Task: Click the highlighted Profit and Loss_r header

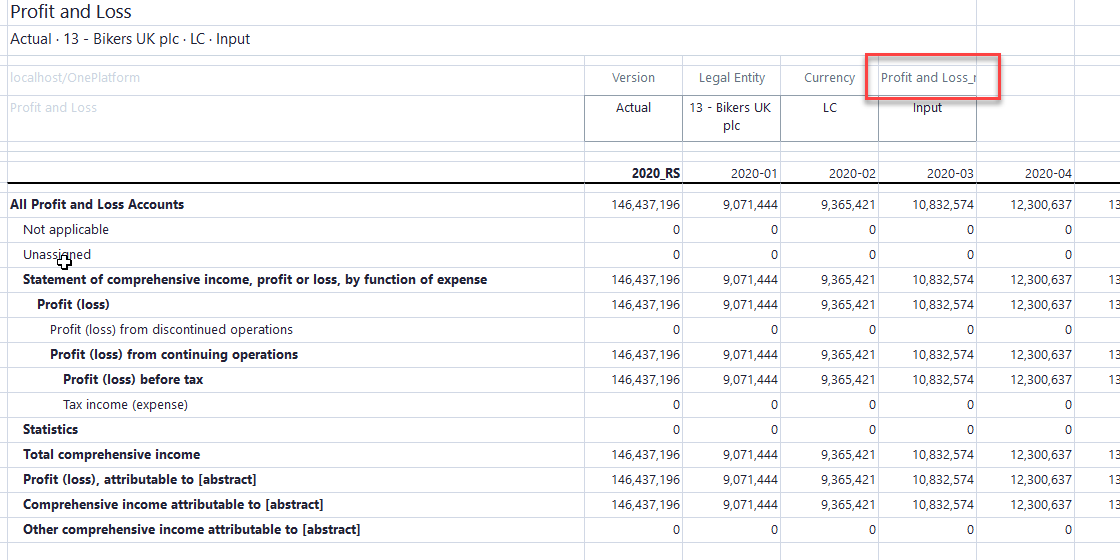Action: pyautogui.click(x=927, y=78)
